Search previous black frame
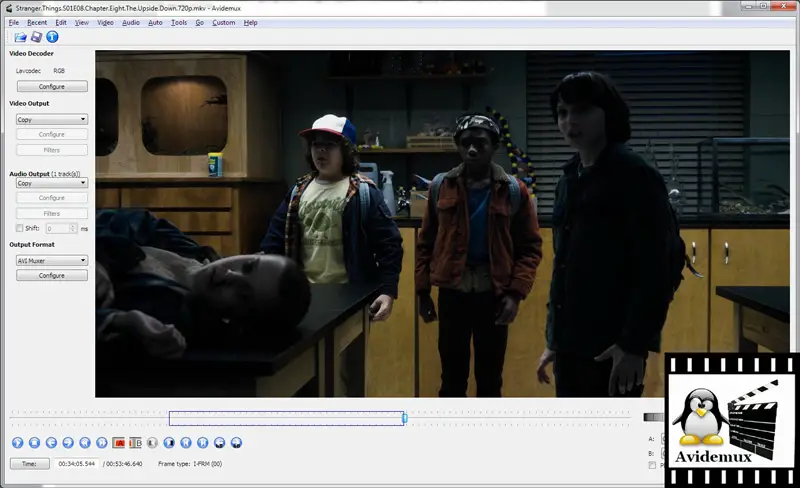This screenshot has height=488, width=800. [x=153, y=443]
